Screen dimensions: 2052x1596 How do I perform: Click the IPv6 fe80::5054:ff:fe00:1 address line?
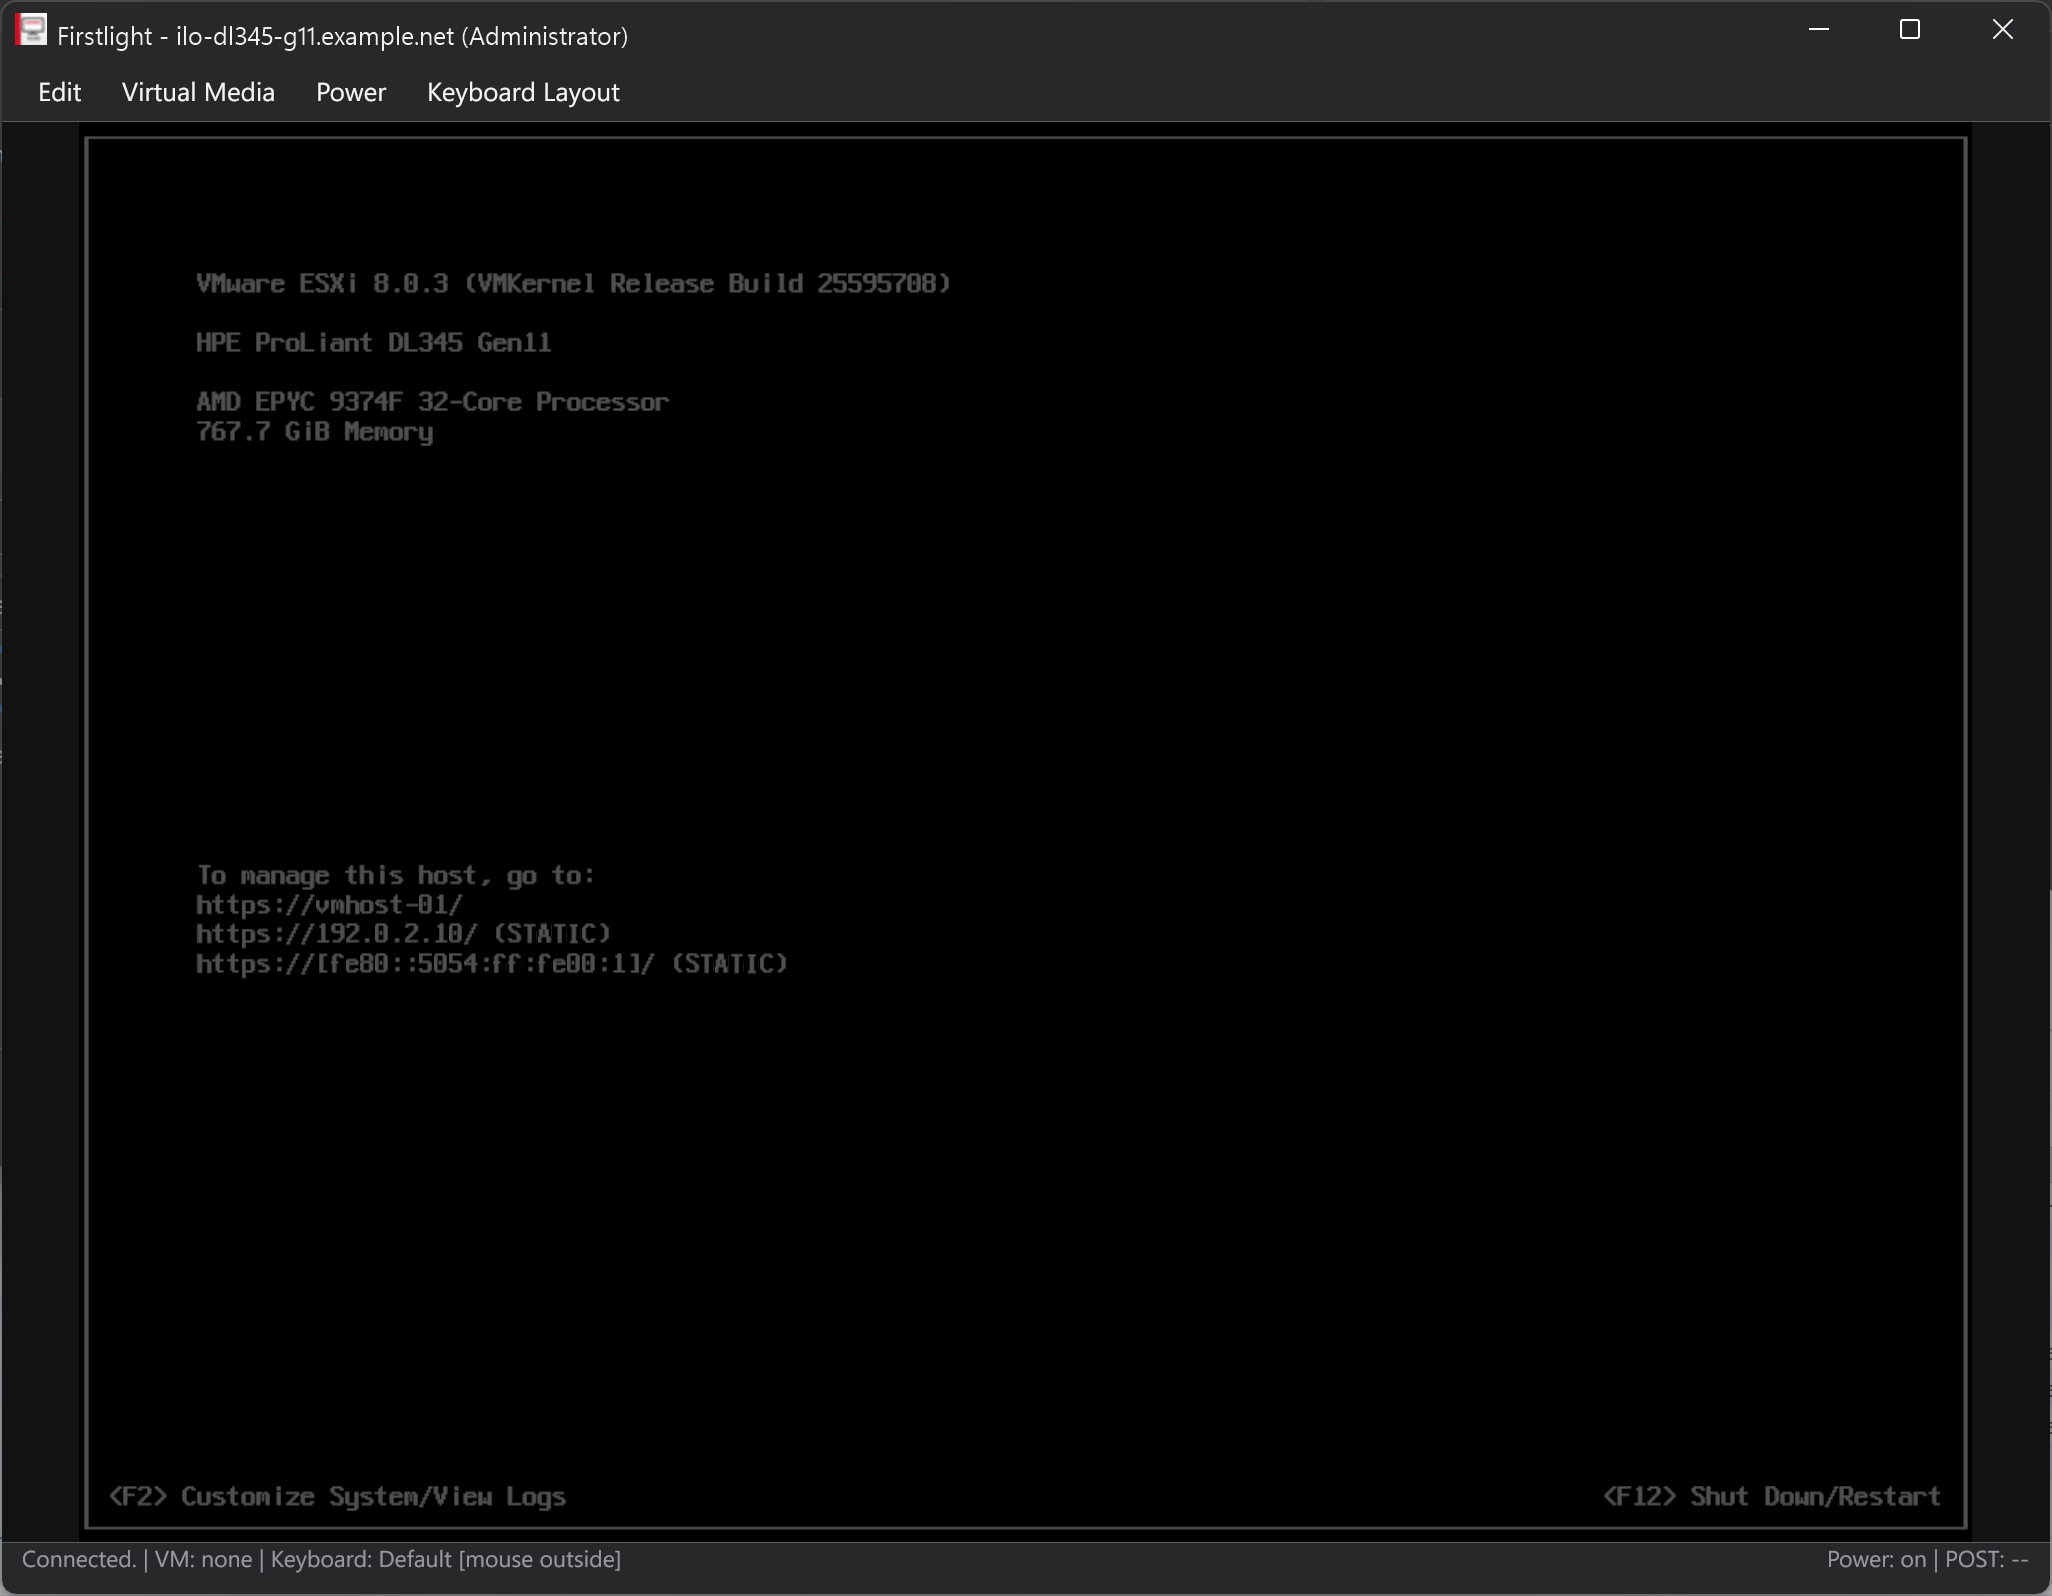coord(492,964)
